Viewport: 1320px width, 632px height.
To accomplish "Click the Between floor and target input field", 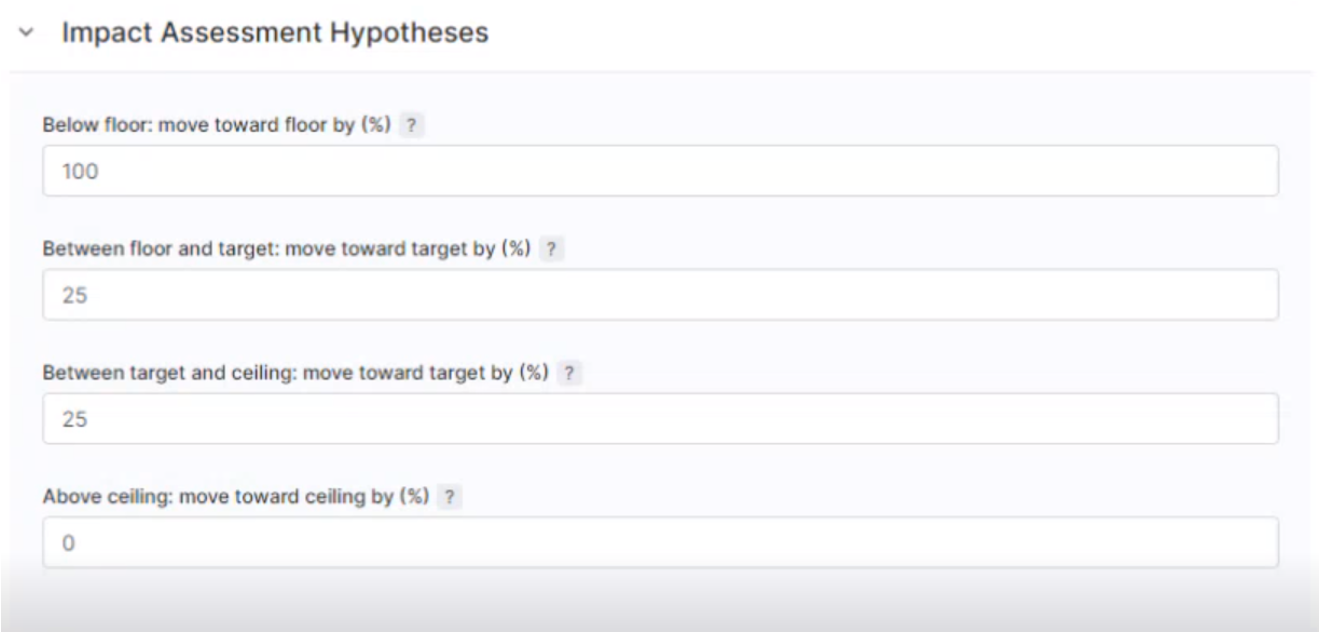I will pos(660,295).
